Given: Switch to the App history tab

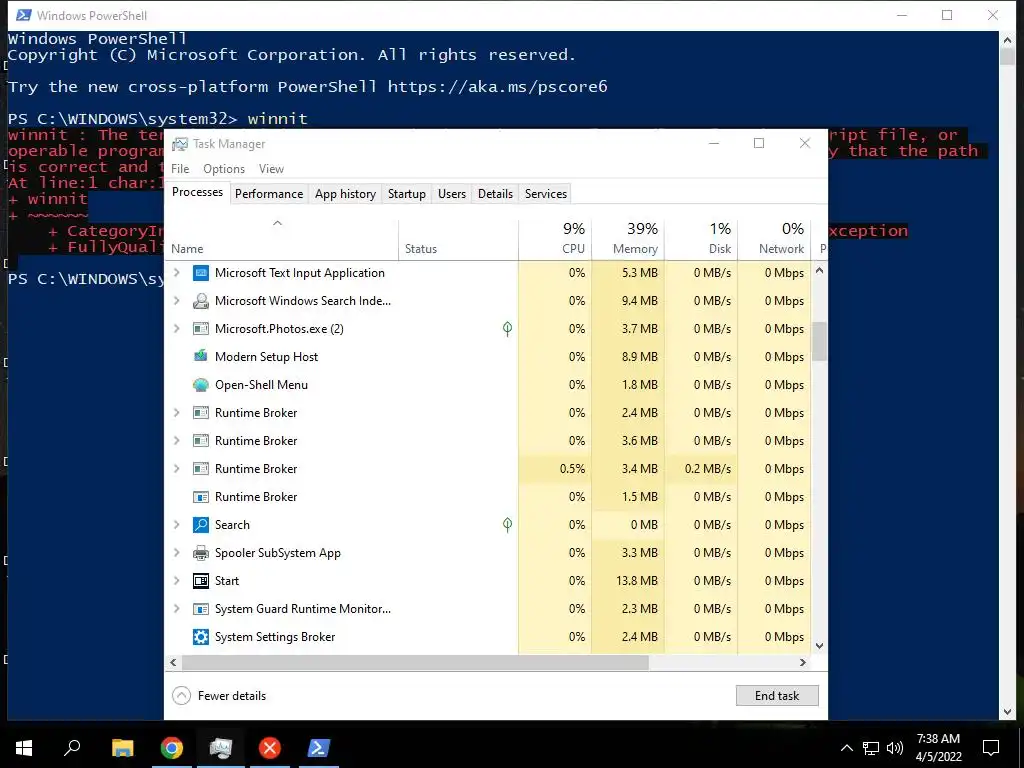Looking at the screenshot, I should (345, 194).
